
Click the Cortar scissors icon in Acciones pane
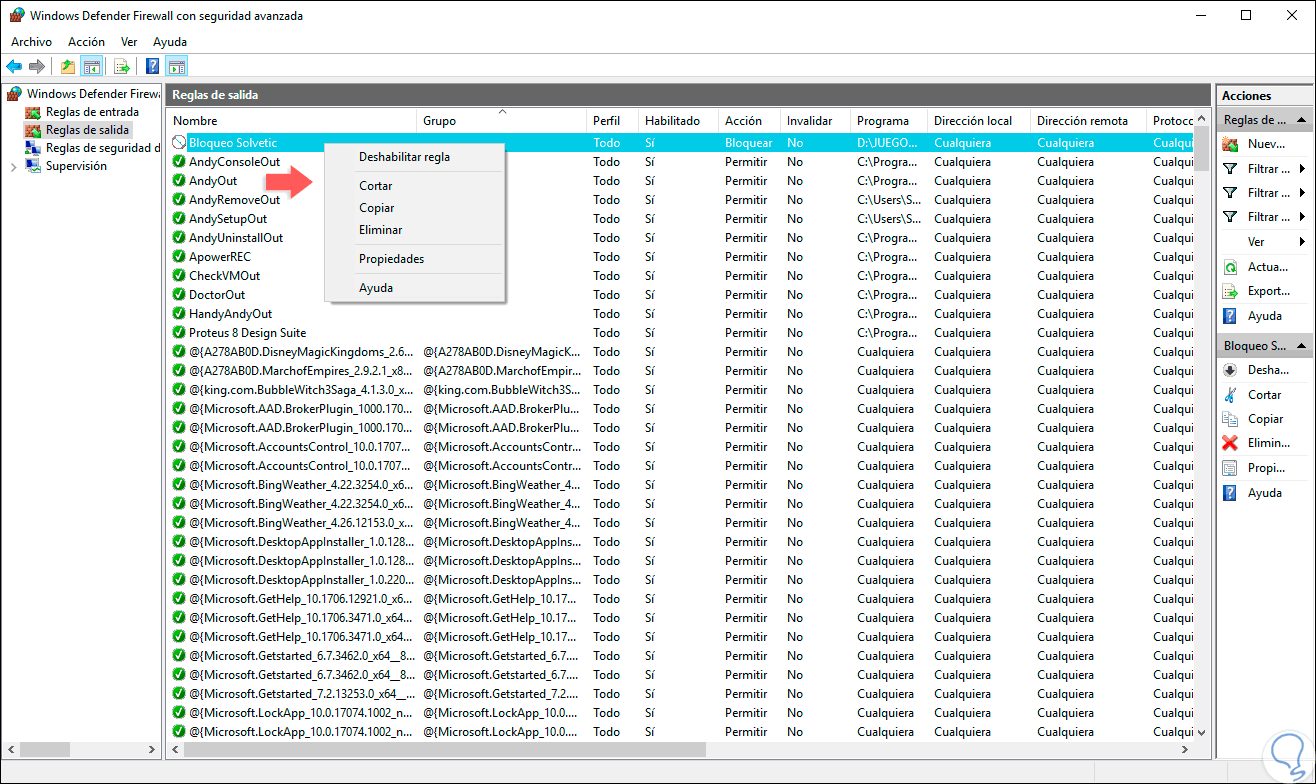[1230, 395]
